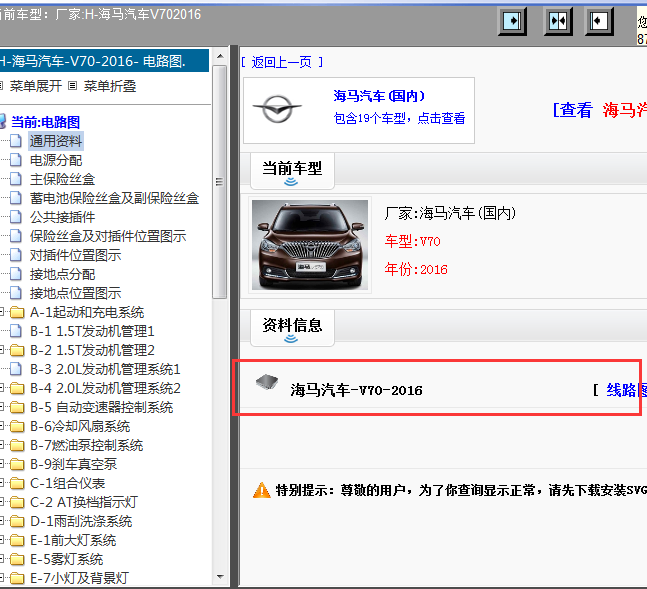Click page icon beside 电源分配
Image resolution: width=647 pixels, height=589 pixels.
[x=16, y=160]
